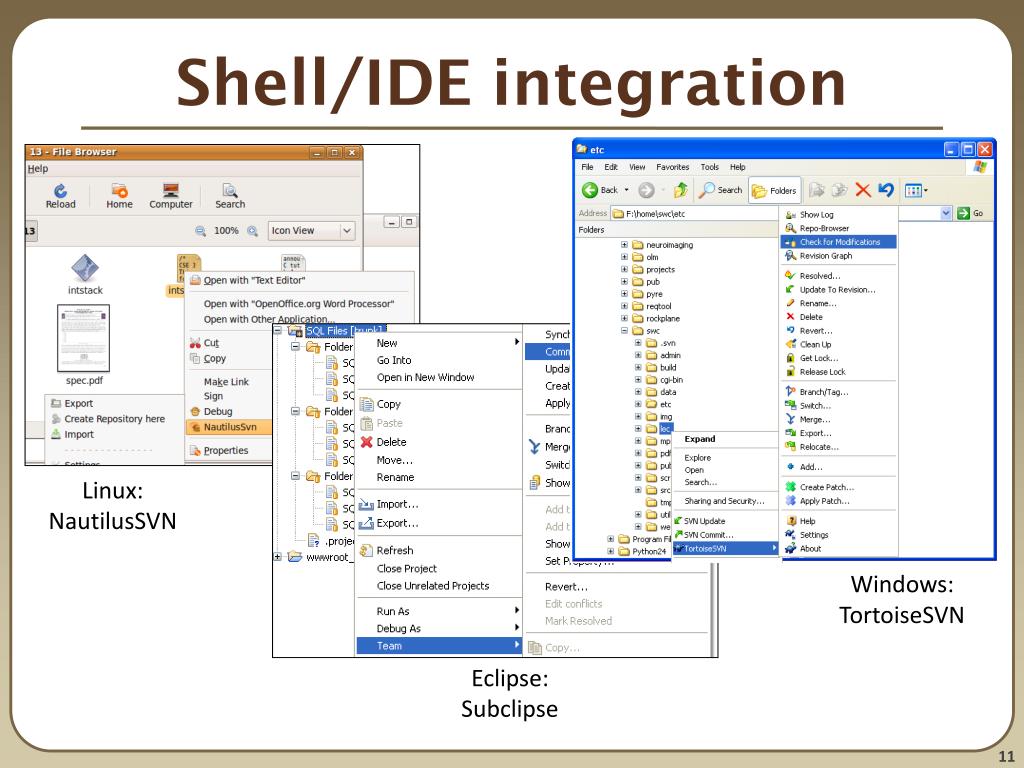Click the green Up folder icon in the etc window

(680, 190)
